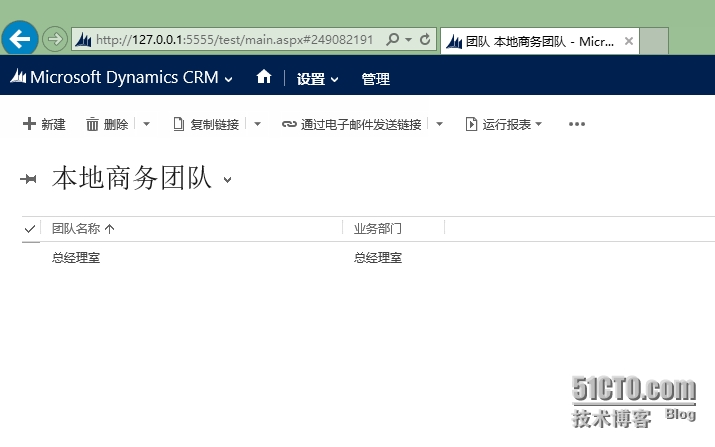Click the 复制链接 button label
The image size is (715, 447).
tap(214, 125)
